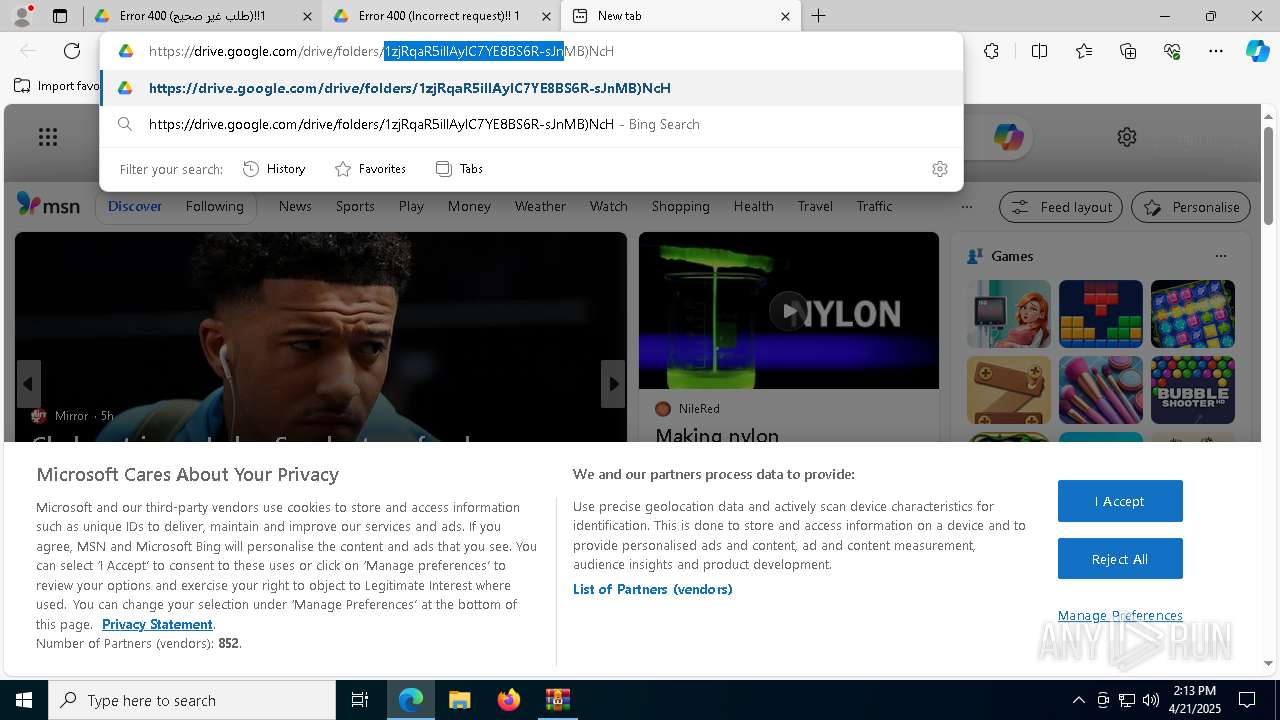Viewport: 1280px width, 720px height.
Task: Filter suggestions by Tabs
Action: (x=460, y=169)
